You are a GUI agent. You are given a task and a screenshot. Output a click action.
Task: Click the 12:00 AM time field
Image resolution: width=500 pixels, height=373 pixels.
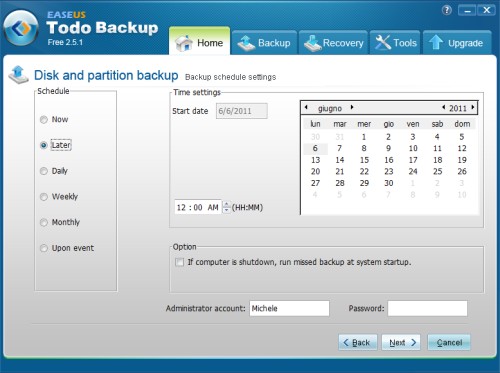pyautogui.click(x=198, y=207)
